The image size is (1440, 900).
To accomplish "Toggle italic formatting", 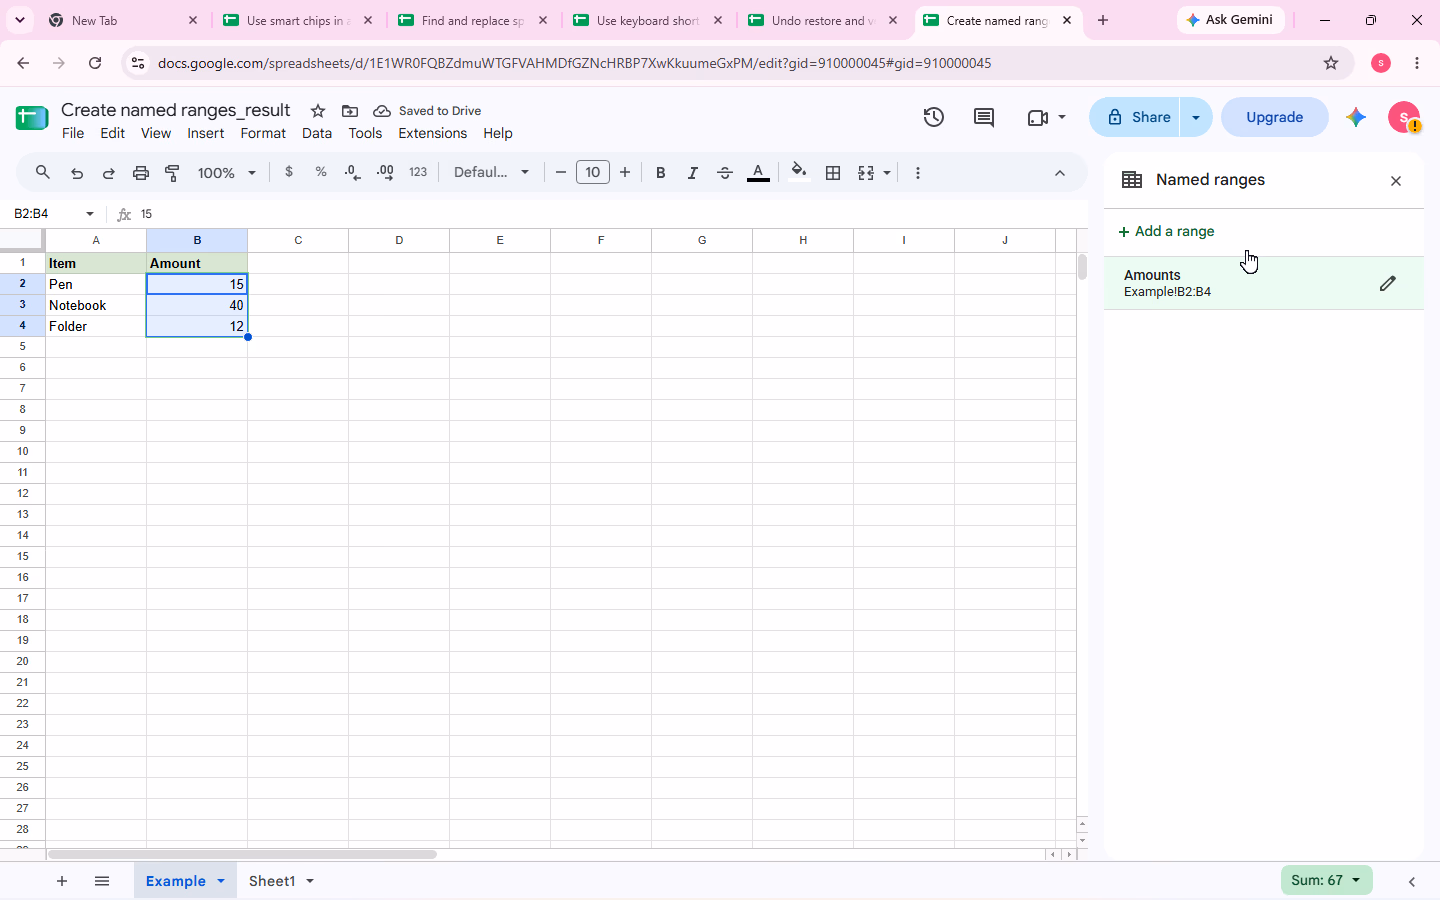I will [692, 173].
